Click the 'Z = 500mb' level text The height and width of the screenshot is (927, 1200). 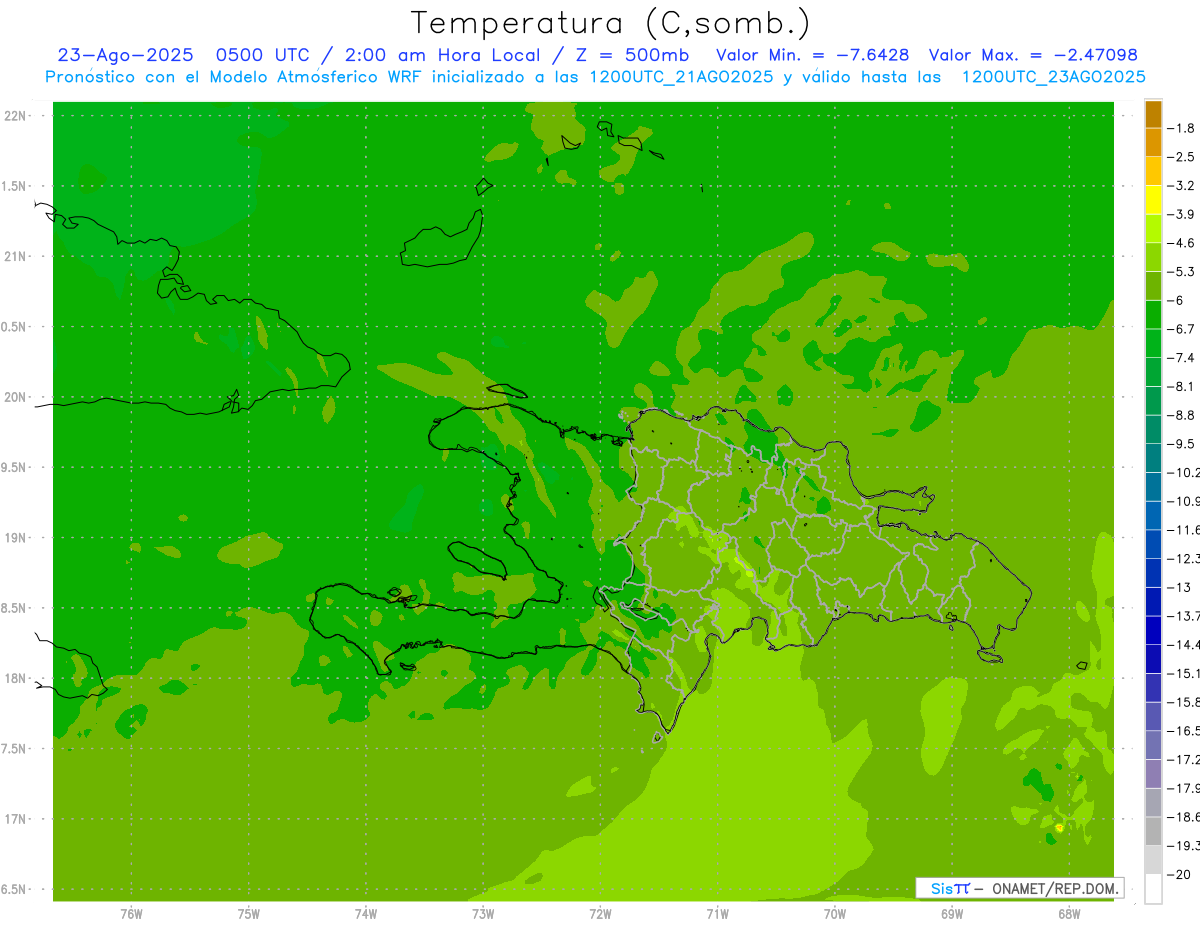tap(633, 55)
